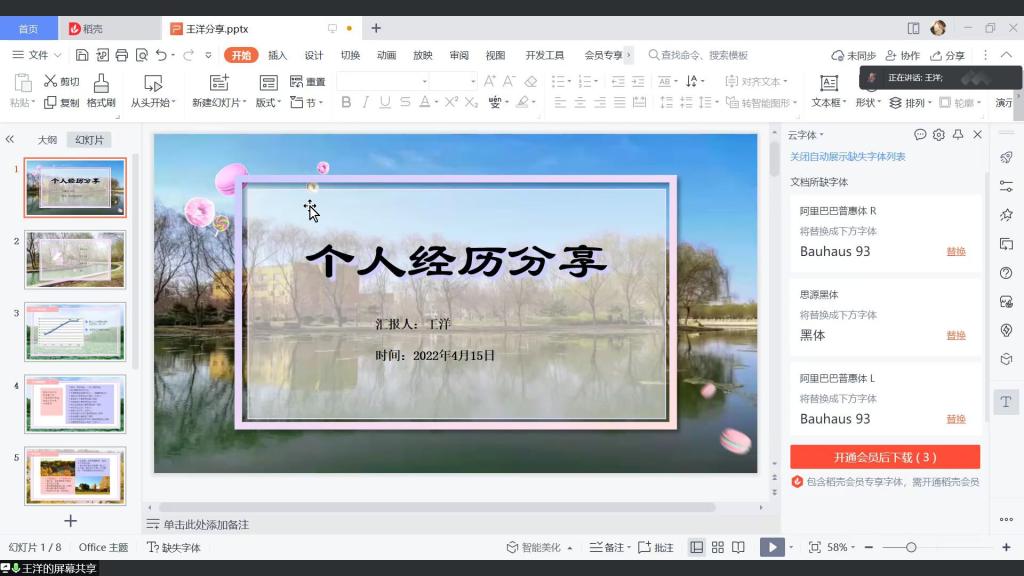Start slideshow from status bar play button

click(771, 547)
